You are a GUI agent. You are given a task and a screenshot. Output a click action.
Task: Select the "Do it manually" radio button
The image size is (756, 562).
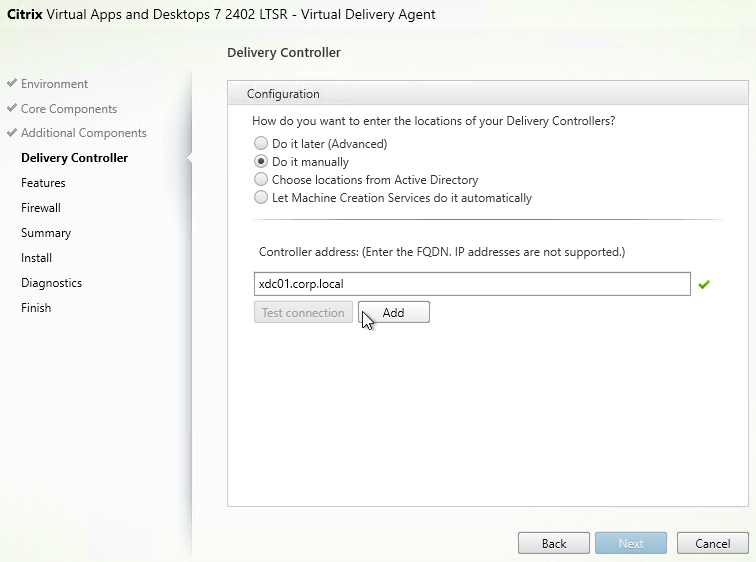pos(261,161)
